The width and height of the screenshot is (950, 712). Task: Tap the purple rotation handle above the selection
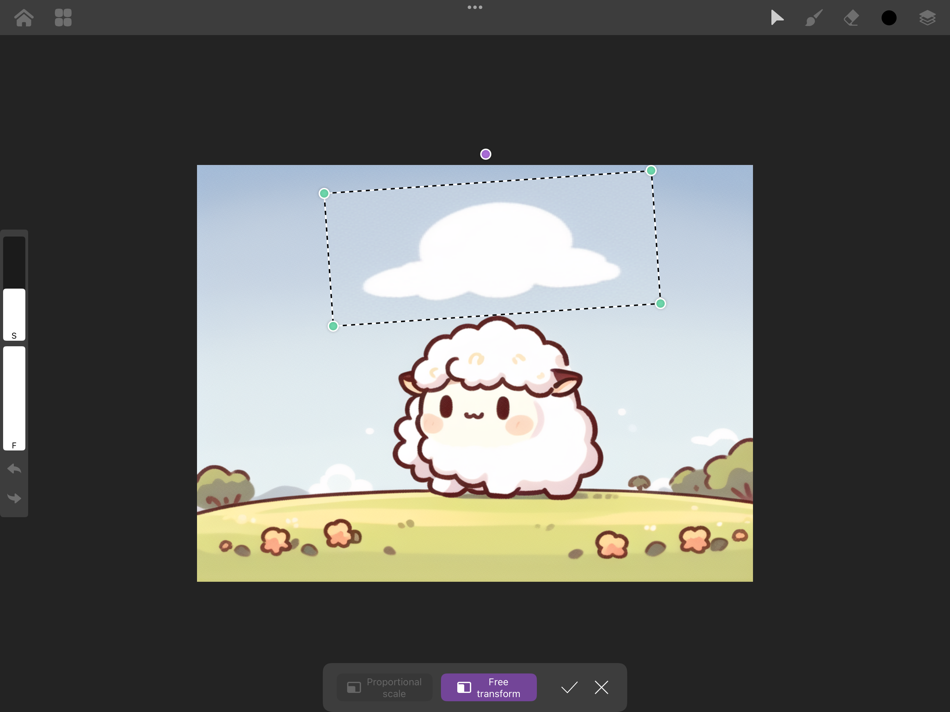pos(485,154)
